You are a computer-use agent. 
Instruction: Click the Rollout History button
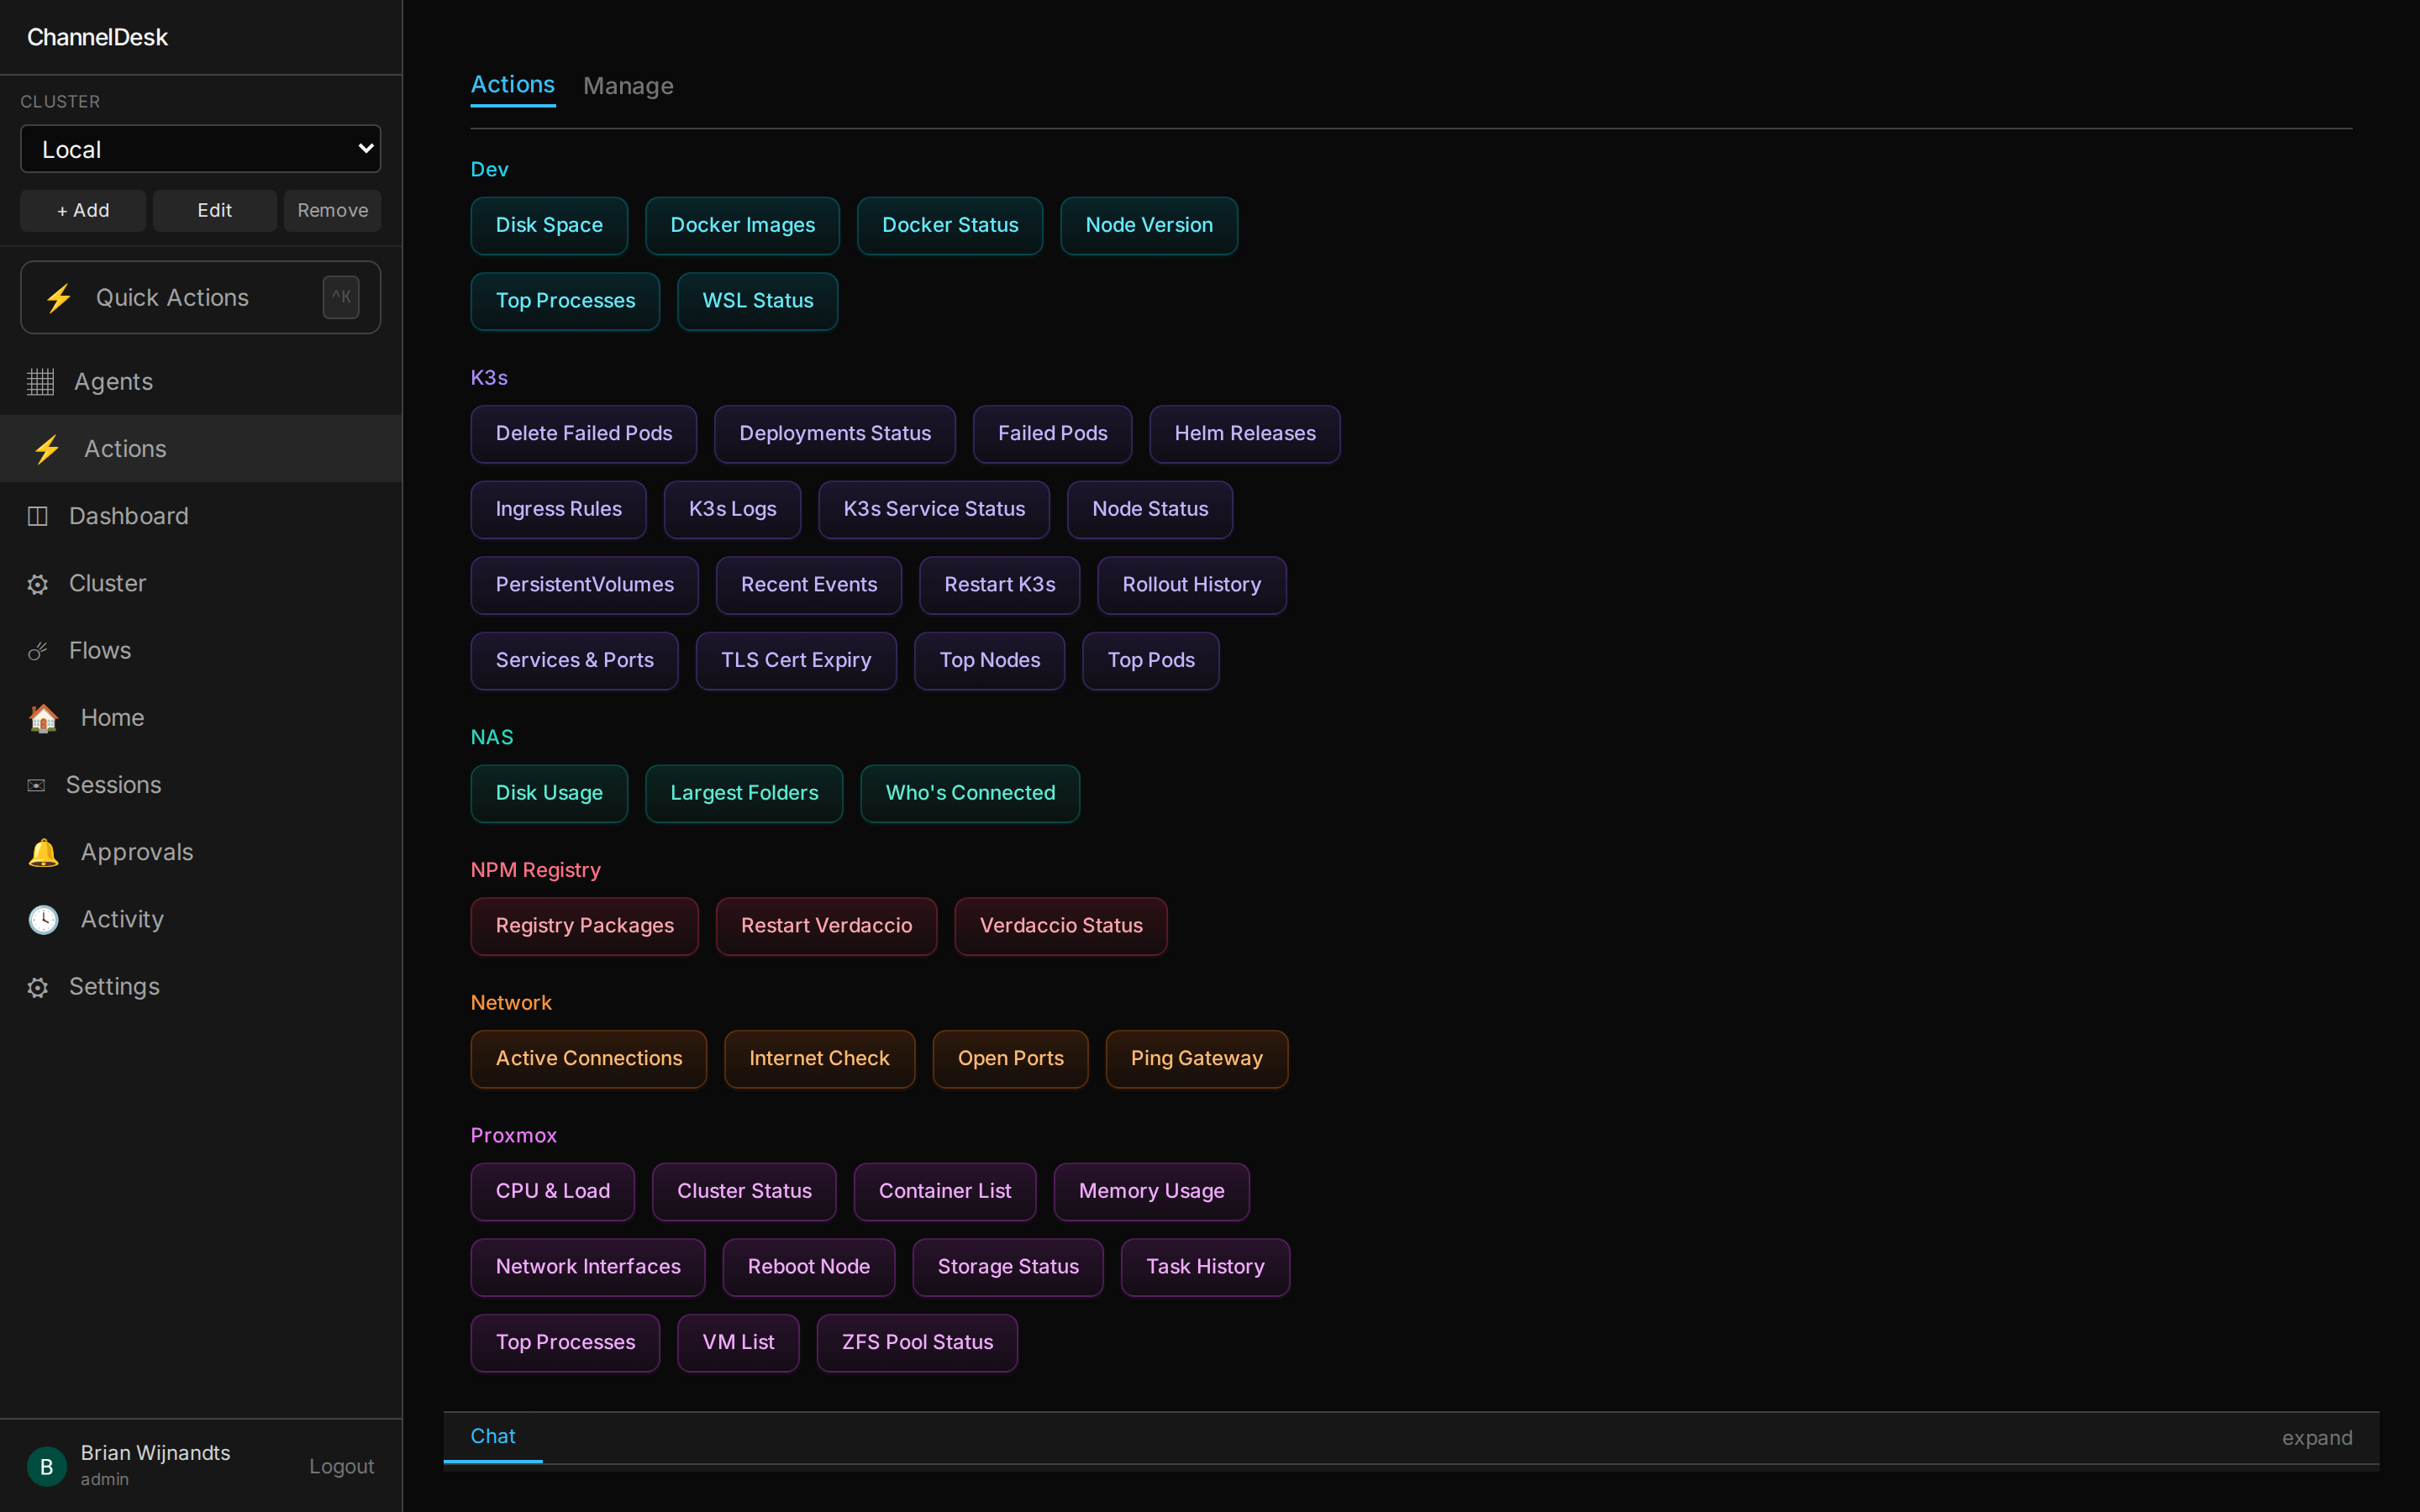[x=1192, y=585]
